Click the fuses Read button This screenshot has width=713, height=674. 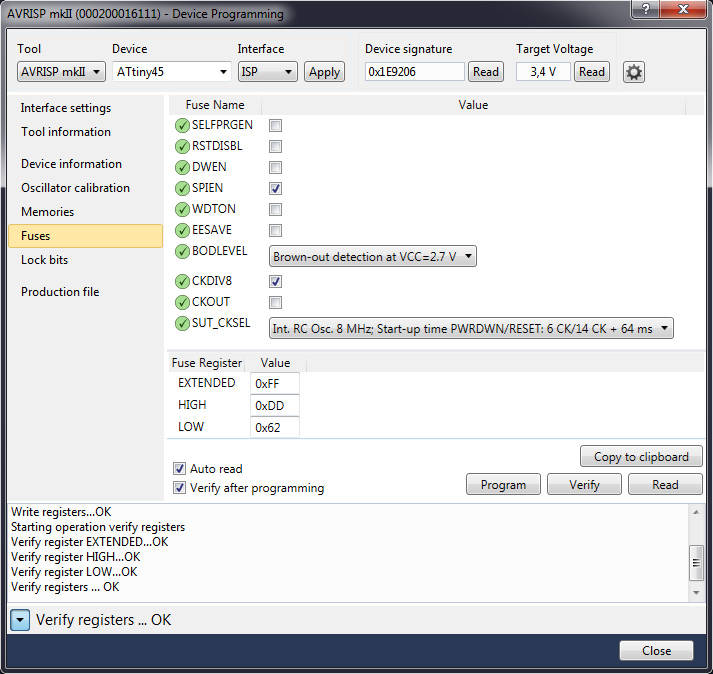(665, 485)
